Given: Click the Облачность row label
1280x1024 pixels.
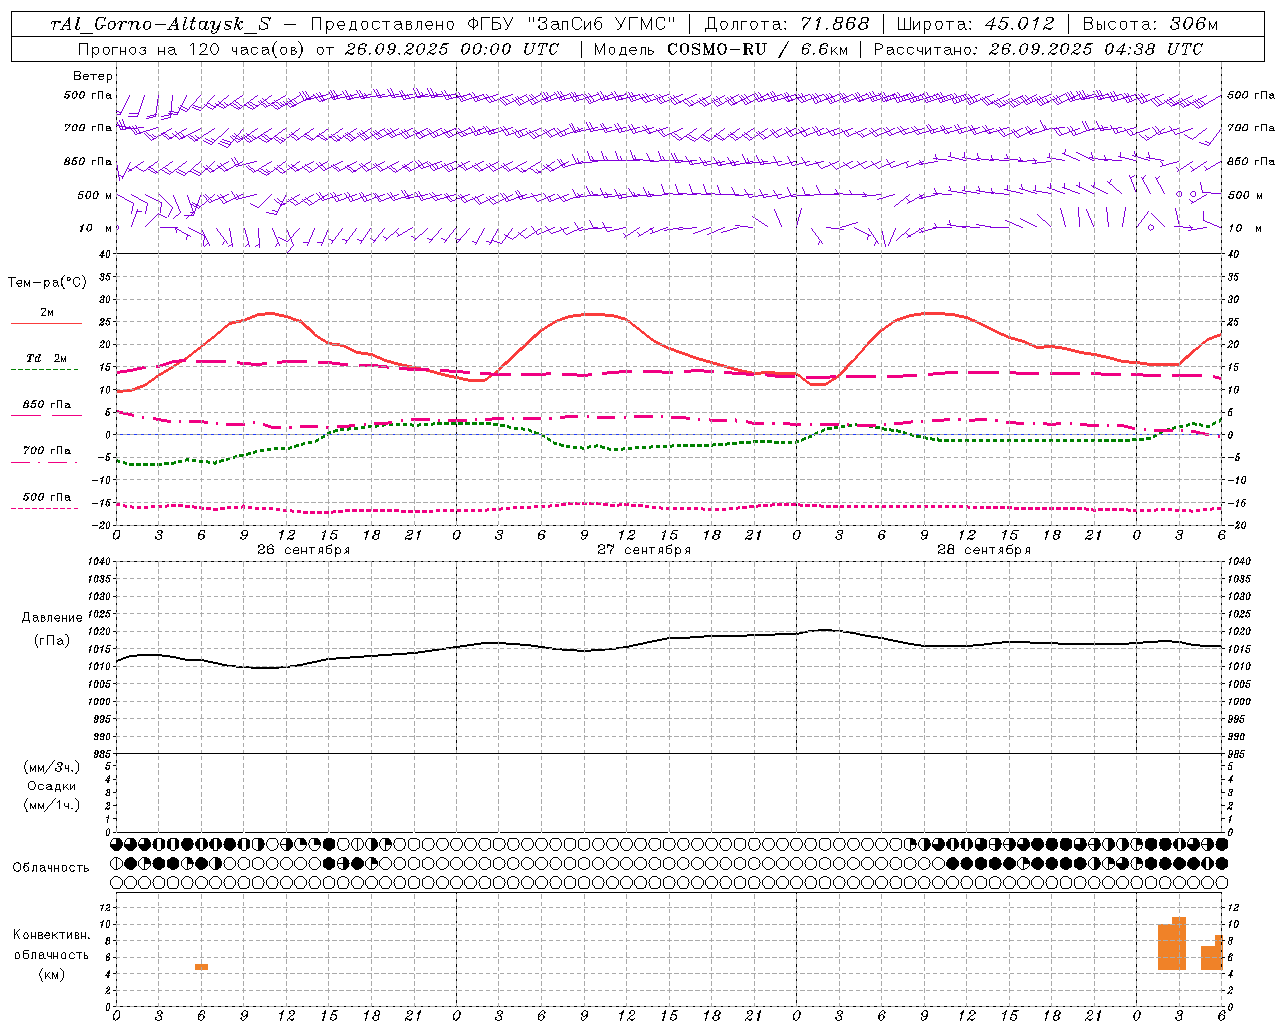Looking at the screenshot, I should pos(51,867).
